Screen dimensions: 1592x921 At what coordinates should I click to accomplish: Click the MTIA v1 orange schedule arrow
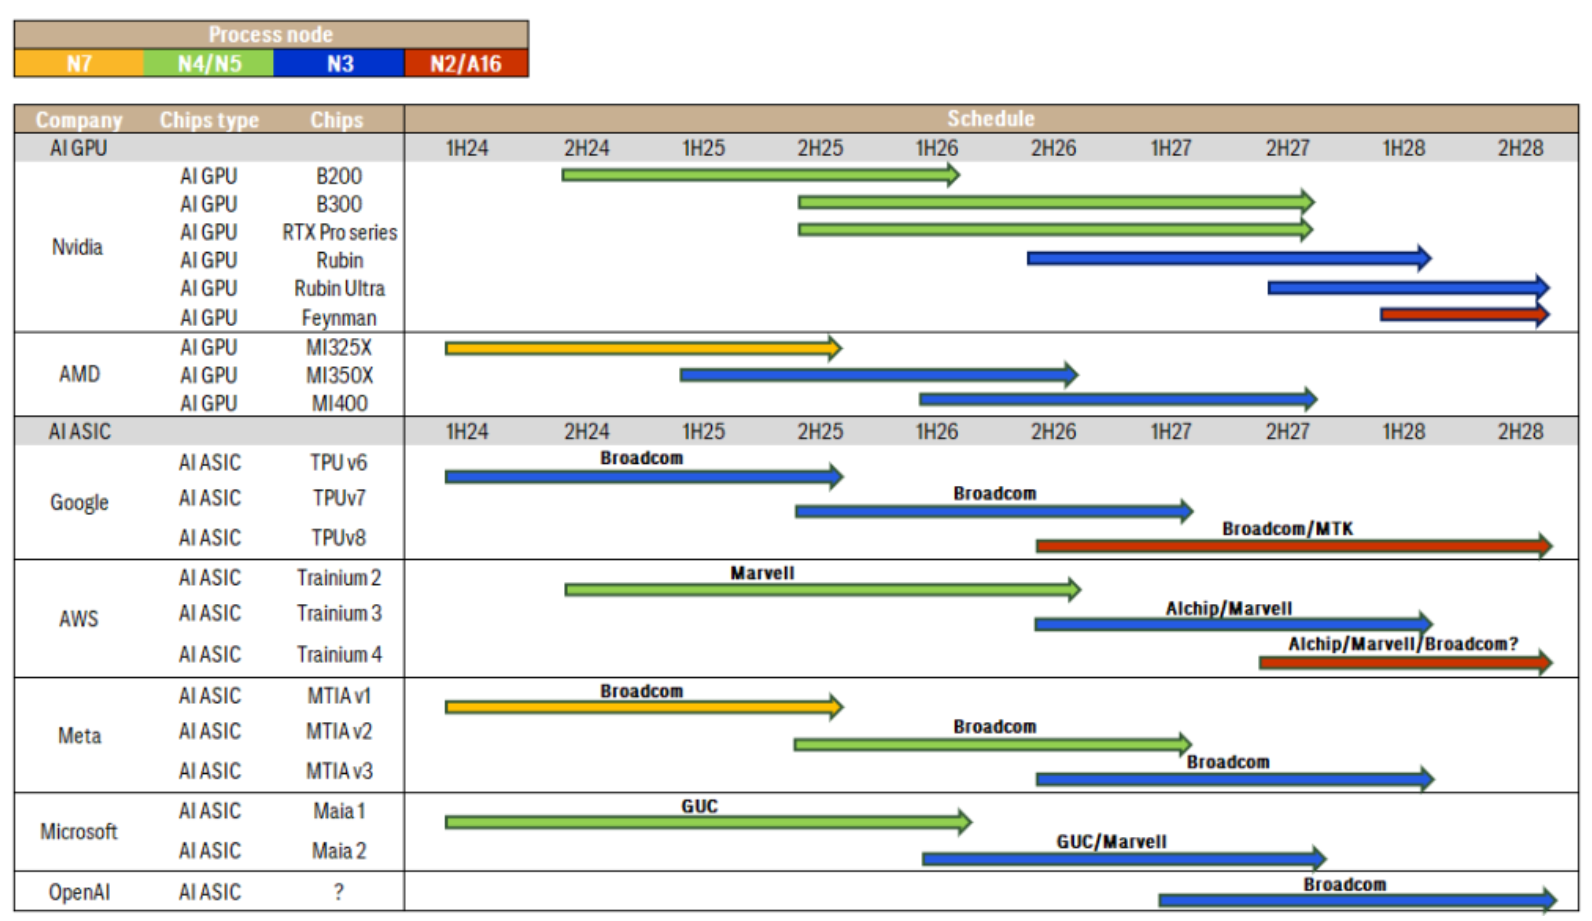pos(644,707)
